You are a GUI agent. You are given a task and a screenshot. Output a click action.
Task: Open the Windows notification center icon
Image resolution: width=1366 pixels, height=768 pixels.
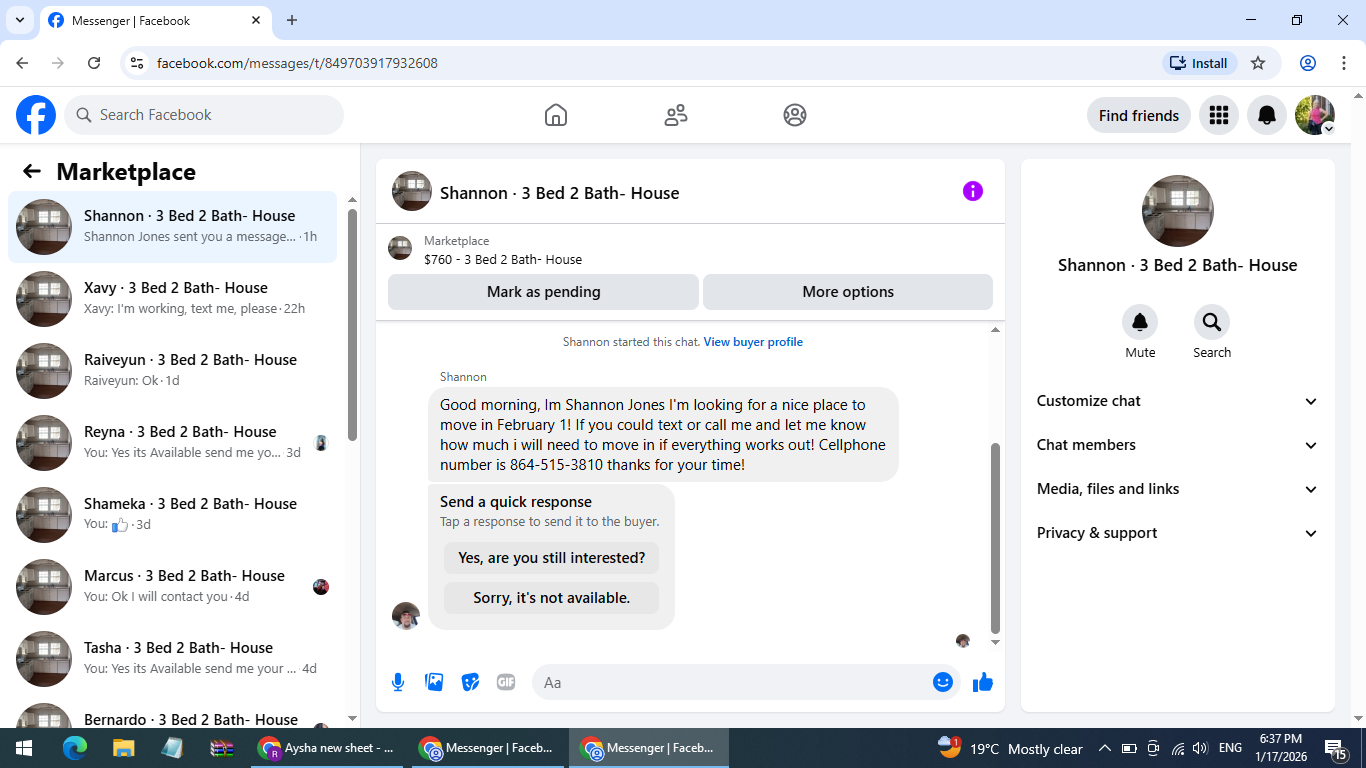[x=1336, y=748]
